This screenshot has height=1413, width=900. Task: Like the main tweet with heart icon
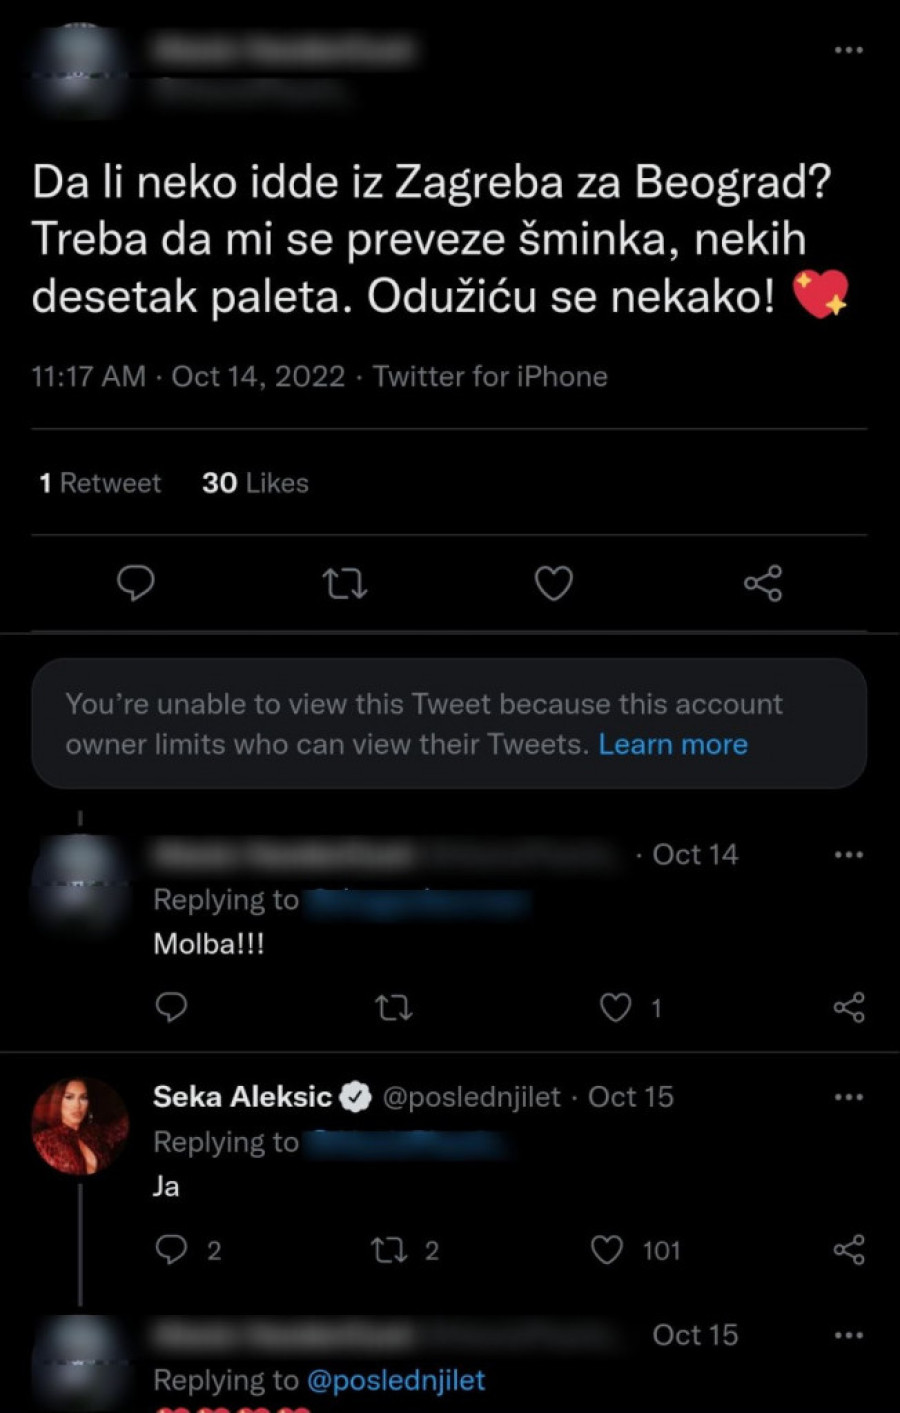coord(553,583)
